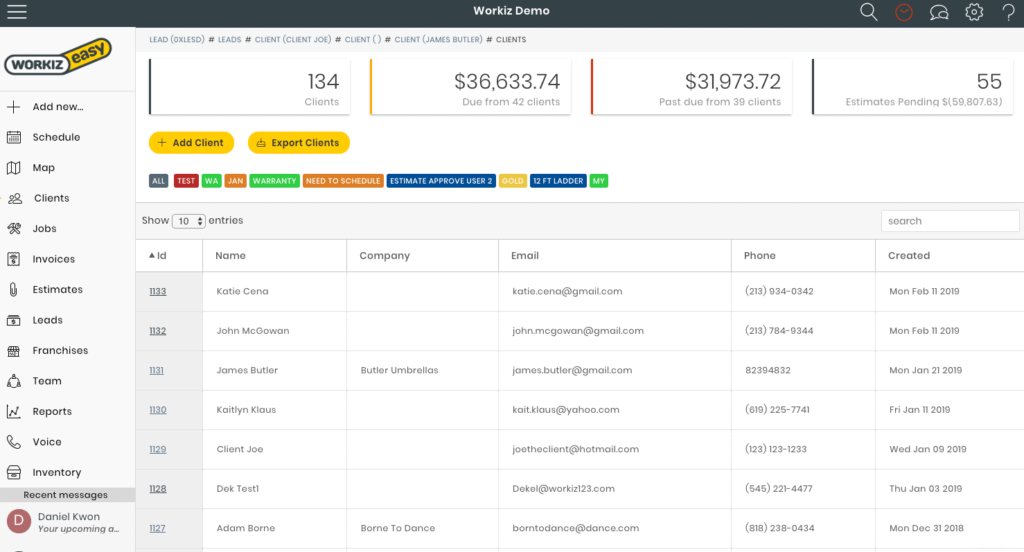Open the chat messages icon
The height and width of the screenshot is (552, 1024).
point(939,12)
